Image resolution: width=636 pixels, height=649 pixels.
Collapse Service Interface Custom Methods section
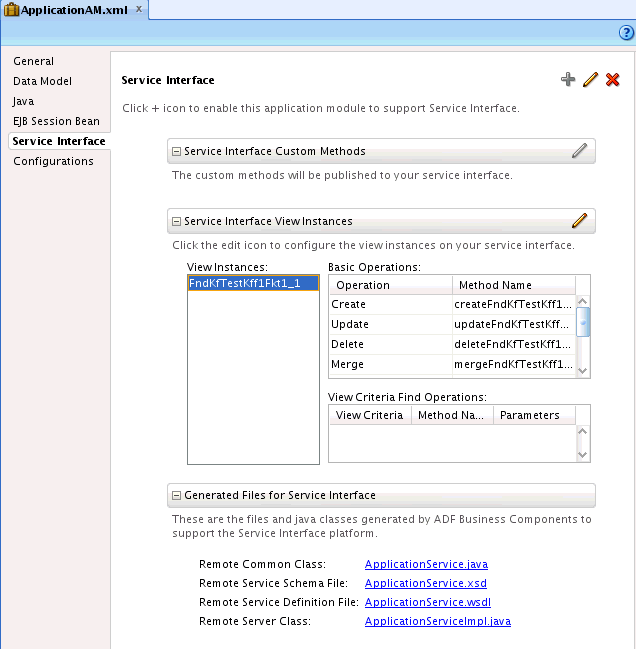(x=176, y=151)
